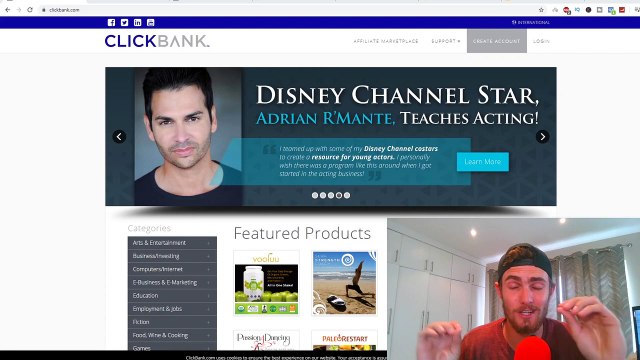Click the Create Account button
Screen dimensions: 640x360
pyautogui.click(x=497, y=41)
